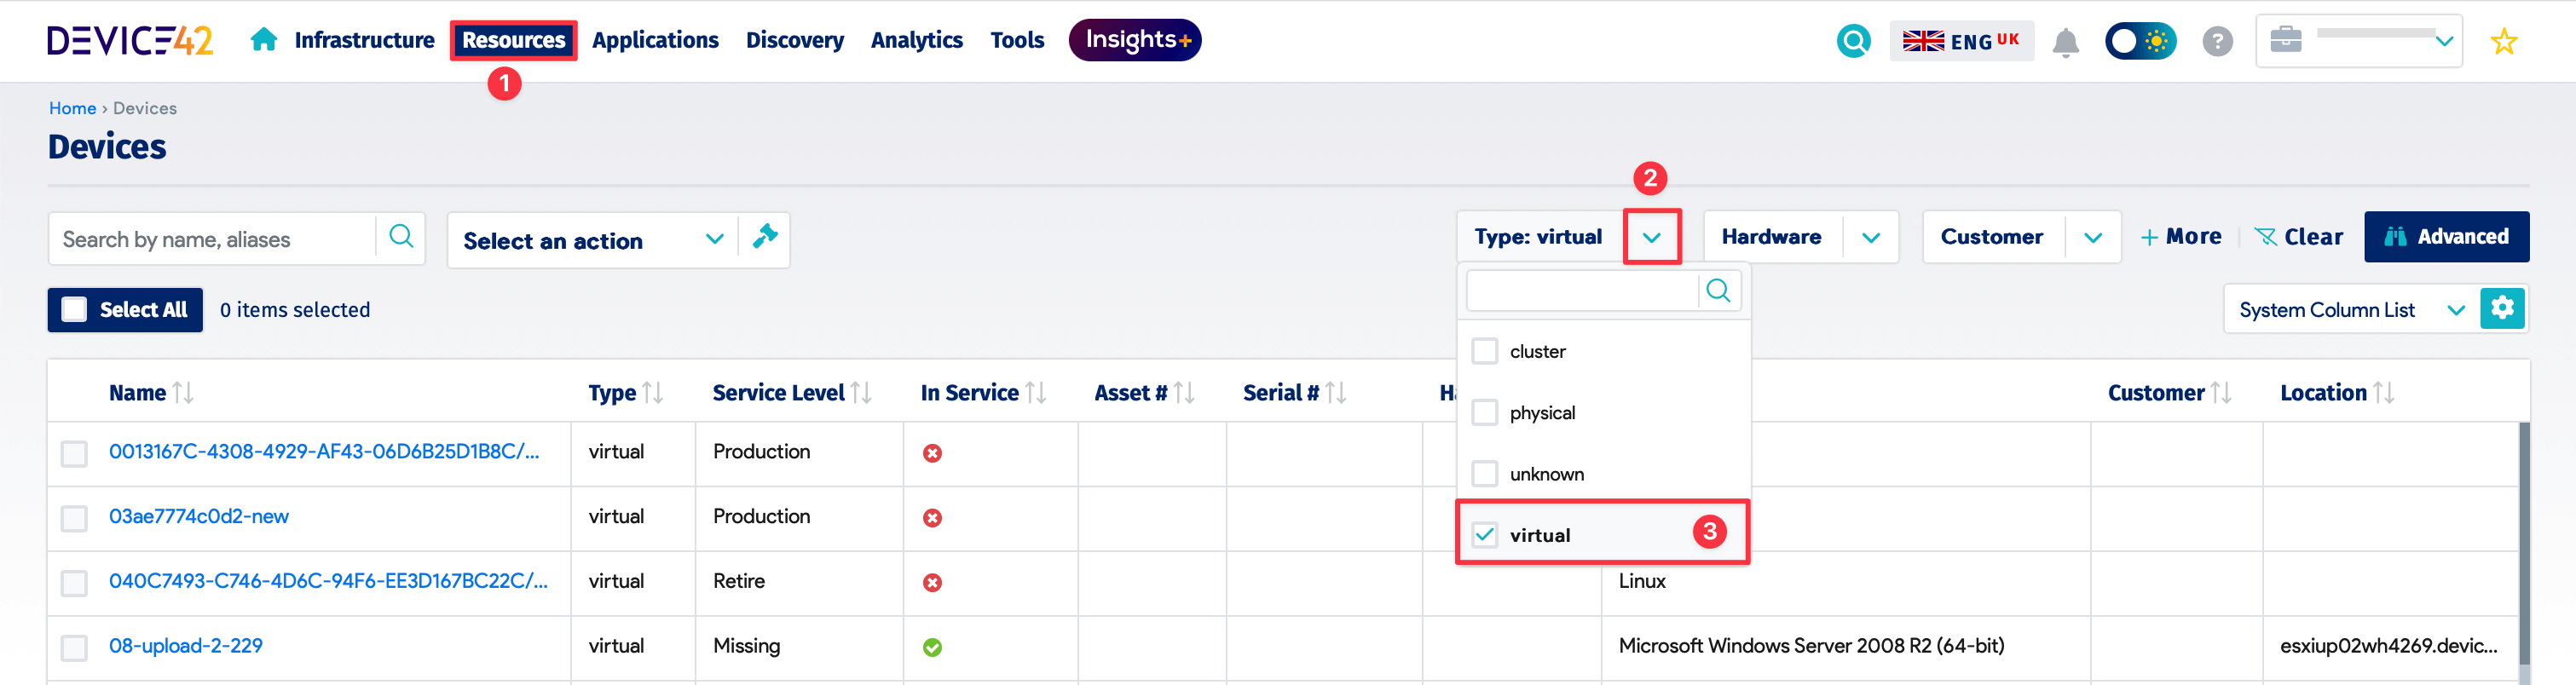Sort by Serial # column arrows

[1335, 393]
